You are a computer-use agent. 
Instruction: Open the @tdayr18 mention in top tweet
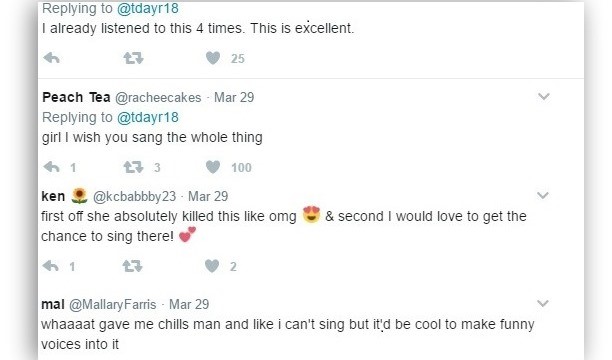click(148, 8)
